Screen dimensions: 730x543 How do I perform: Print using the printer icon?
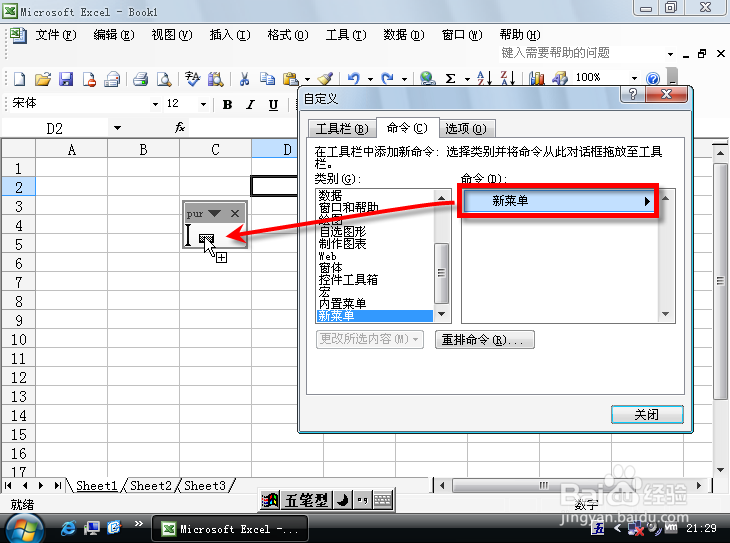pos(140,79)
